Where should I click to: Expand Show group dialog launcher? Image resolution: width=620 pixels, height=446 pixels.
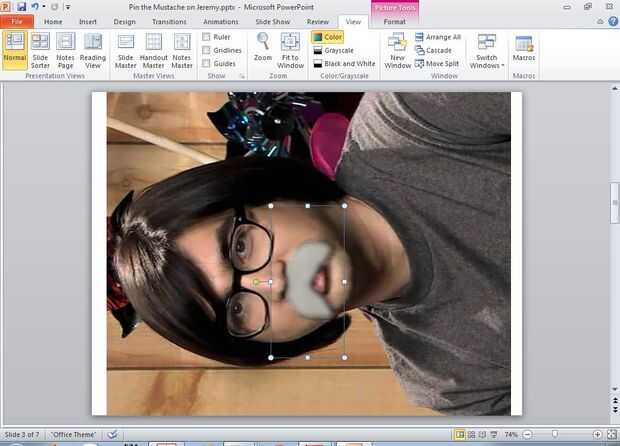[x=242, y=76]
